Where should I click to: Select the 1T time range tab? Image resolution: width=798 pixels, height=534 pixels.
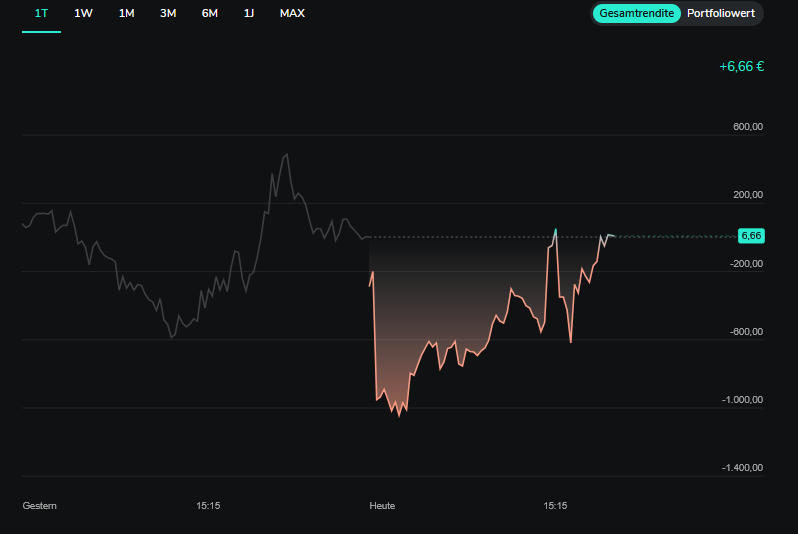coord(41,14)
